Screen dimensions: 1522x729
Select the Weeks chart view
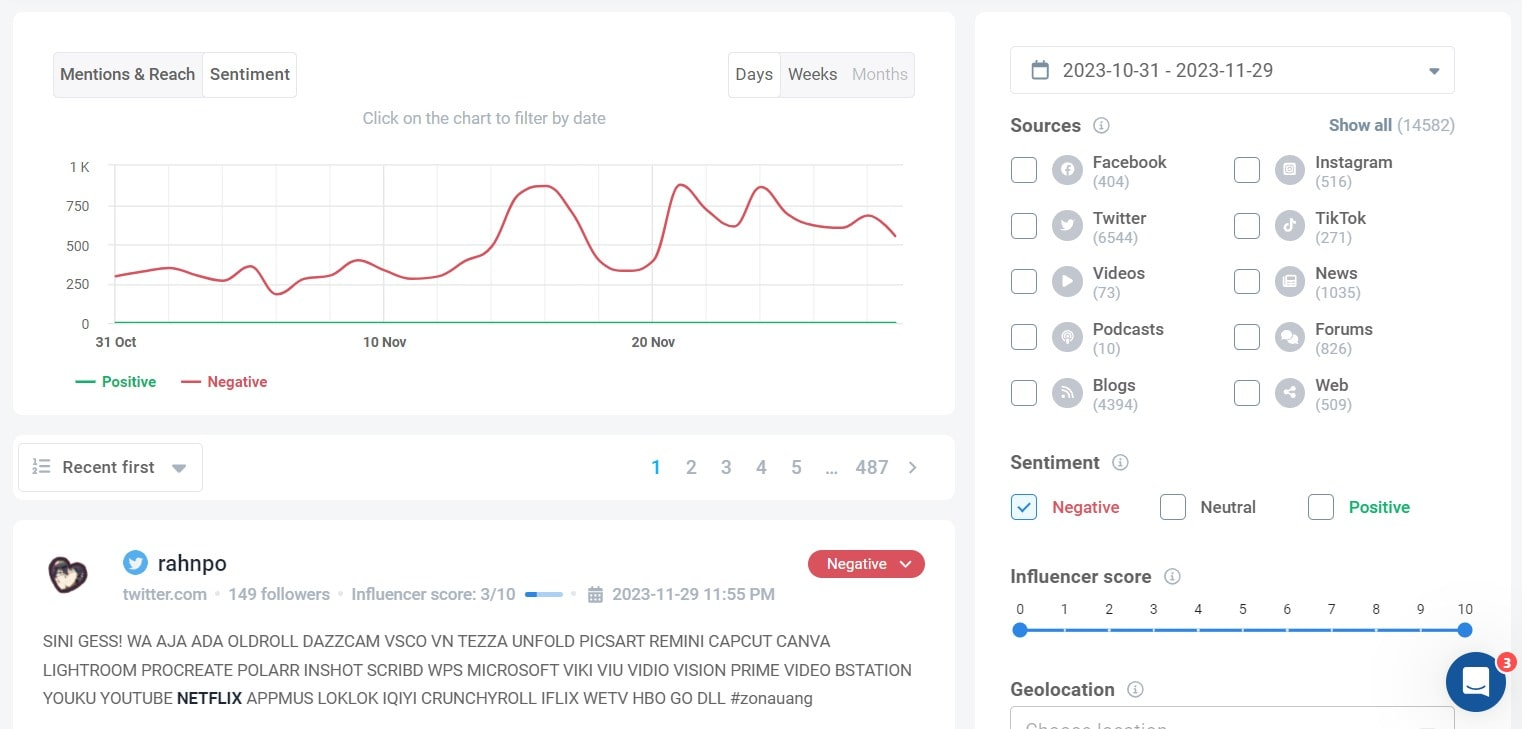812,75
